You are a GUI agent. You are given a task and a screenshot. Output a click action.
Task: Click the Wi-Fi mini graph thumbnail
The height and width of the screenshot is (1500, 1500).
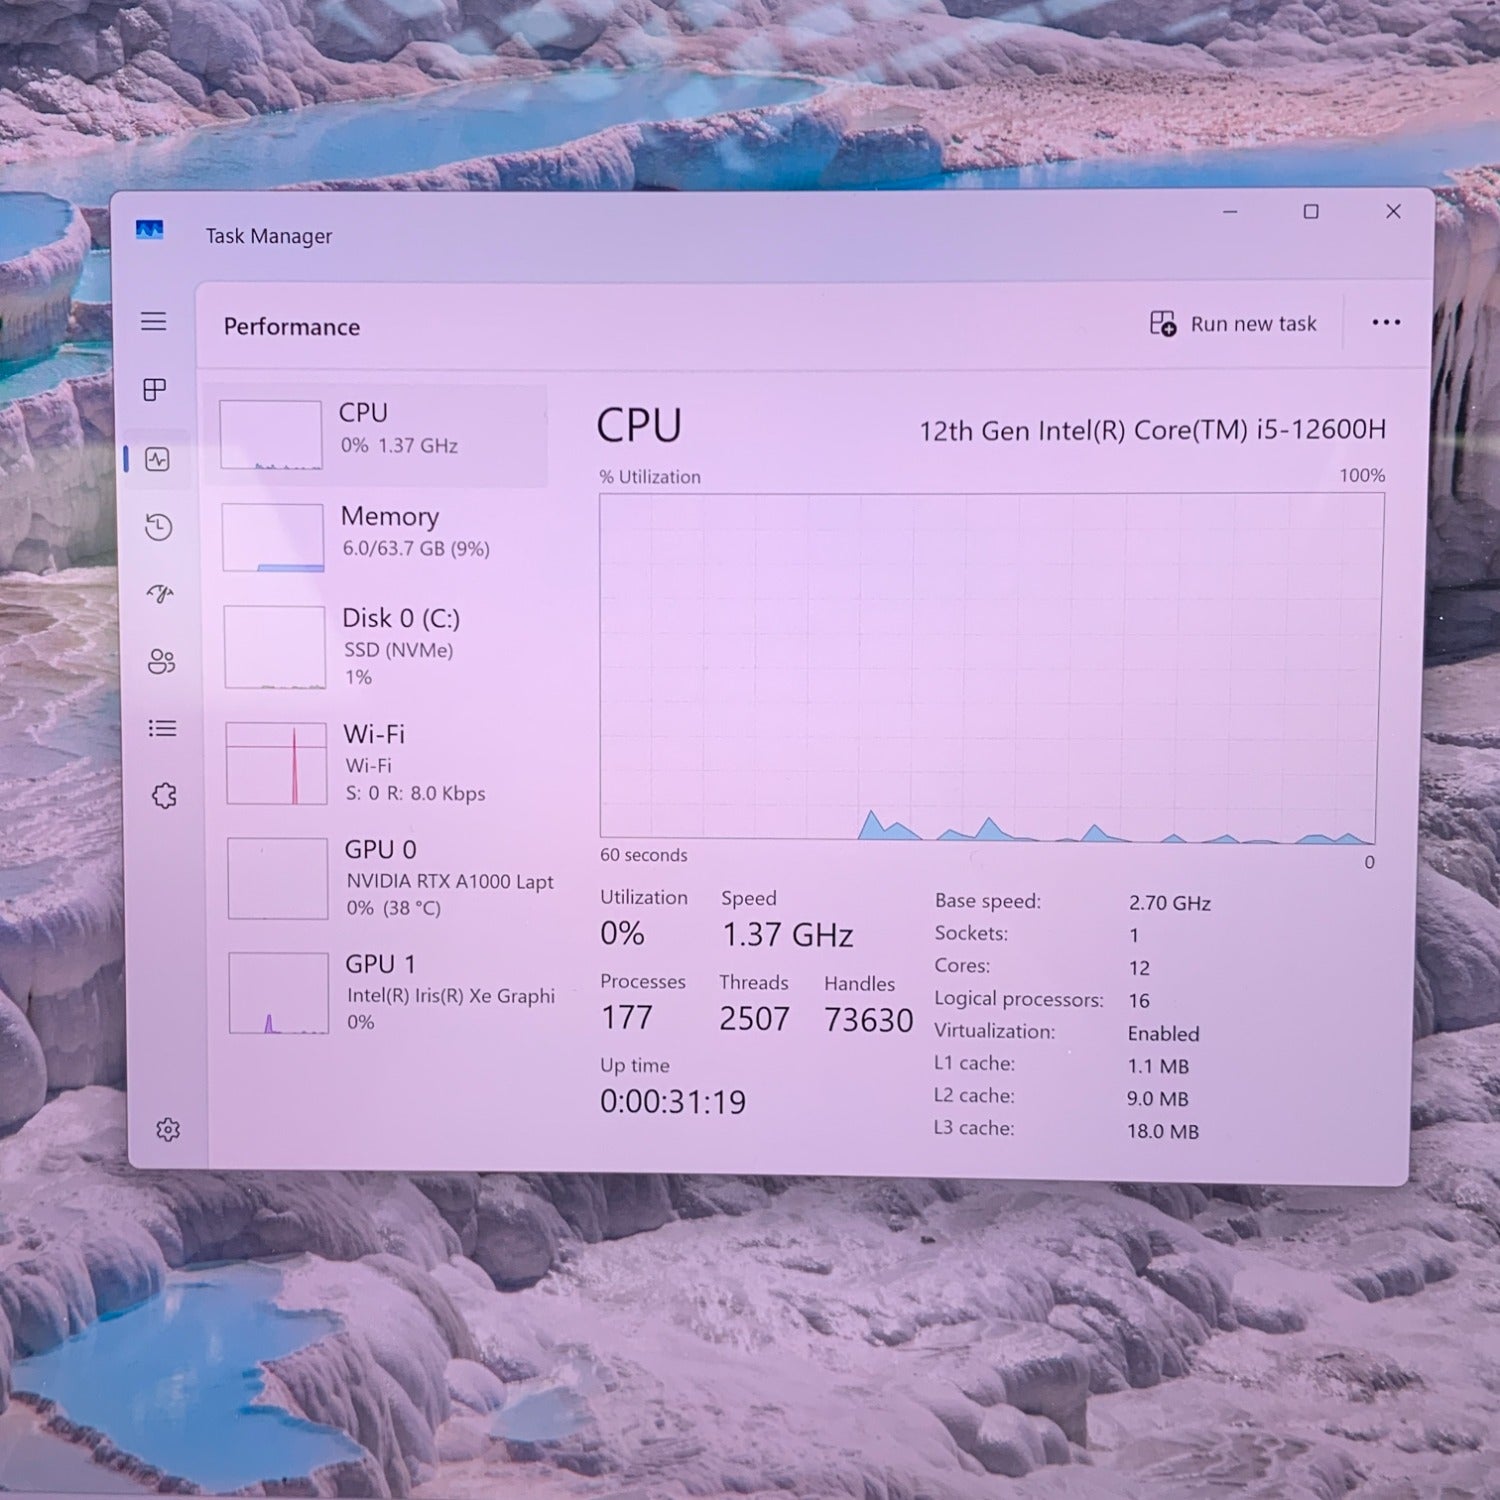(x=276, y=764)
